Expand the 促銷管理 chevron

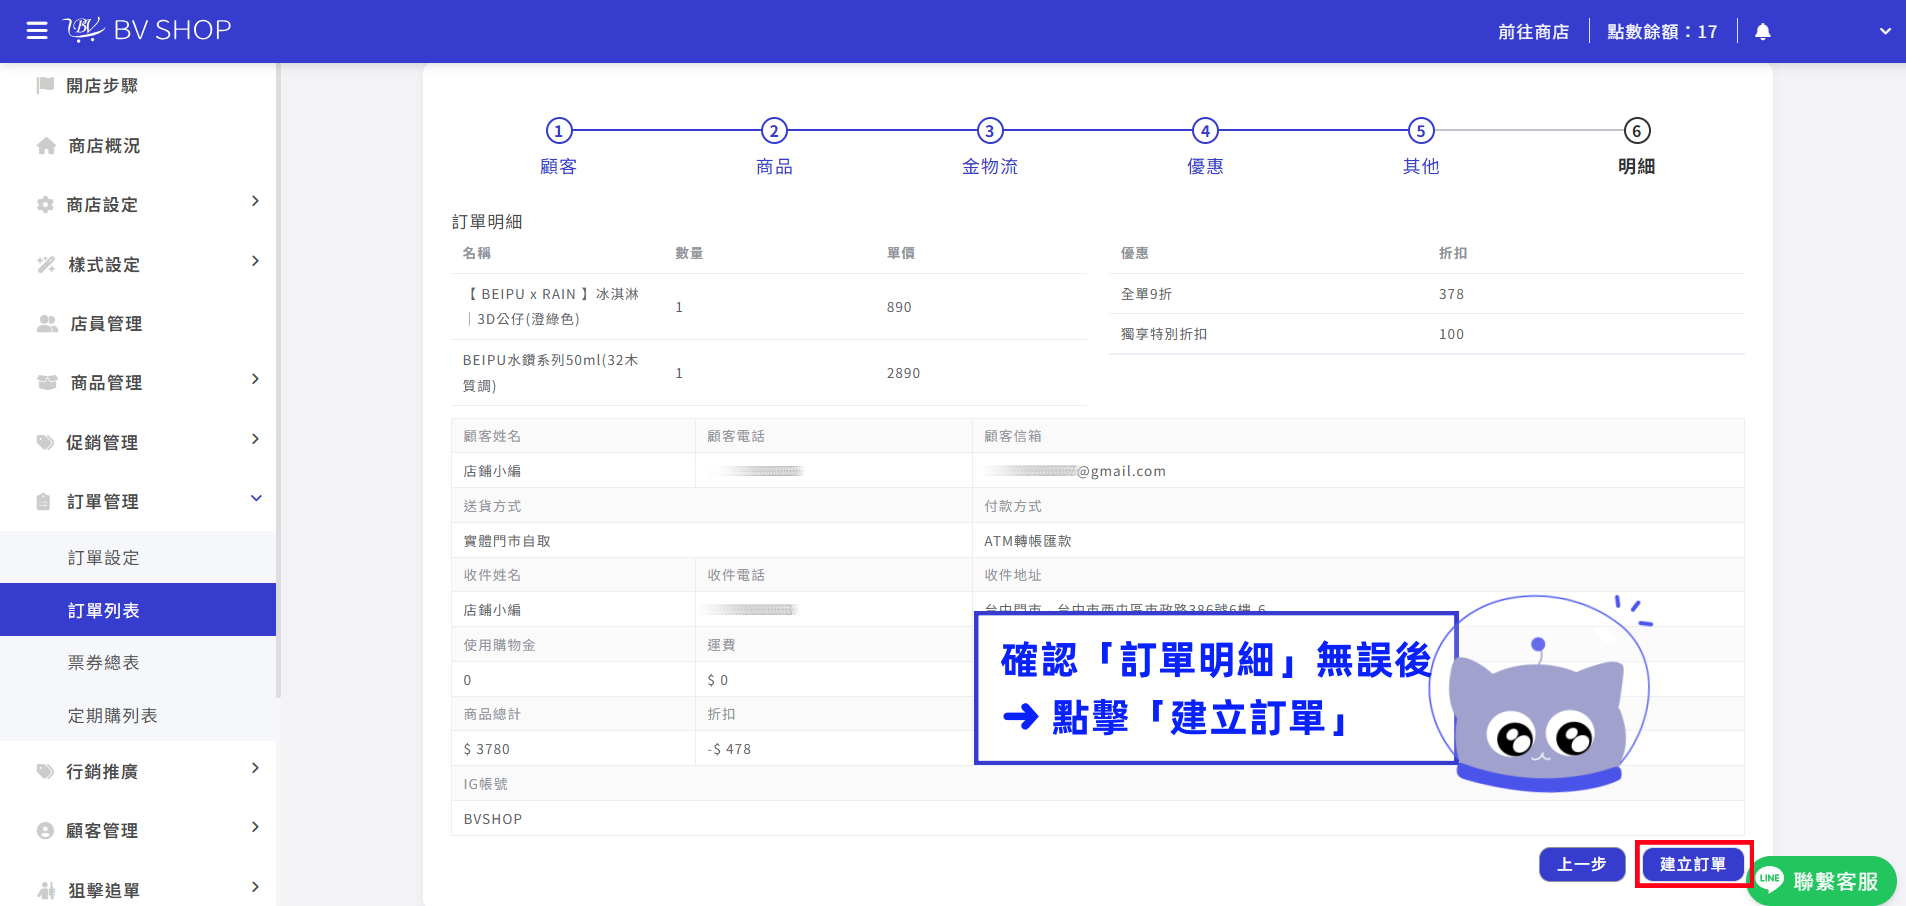[256, 439]
